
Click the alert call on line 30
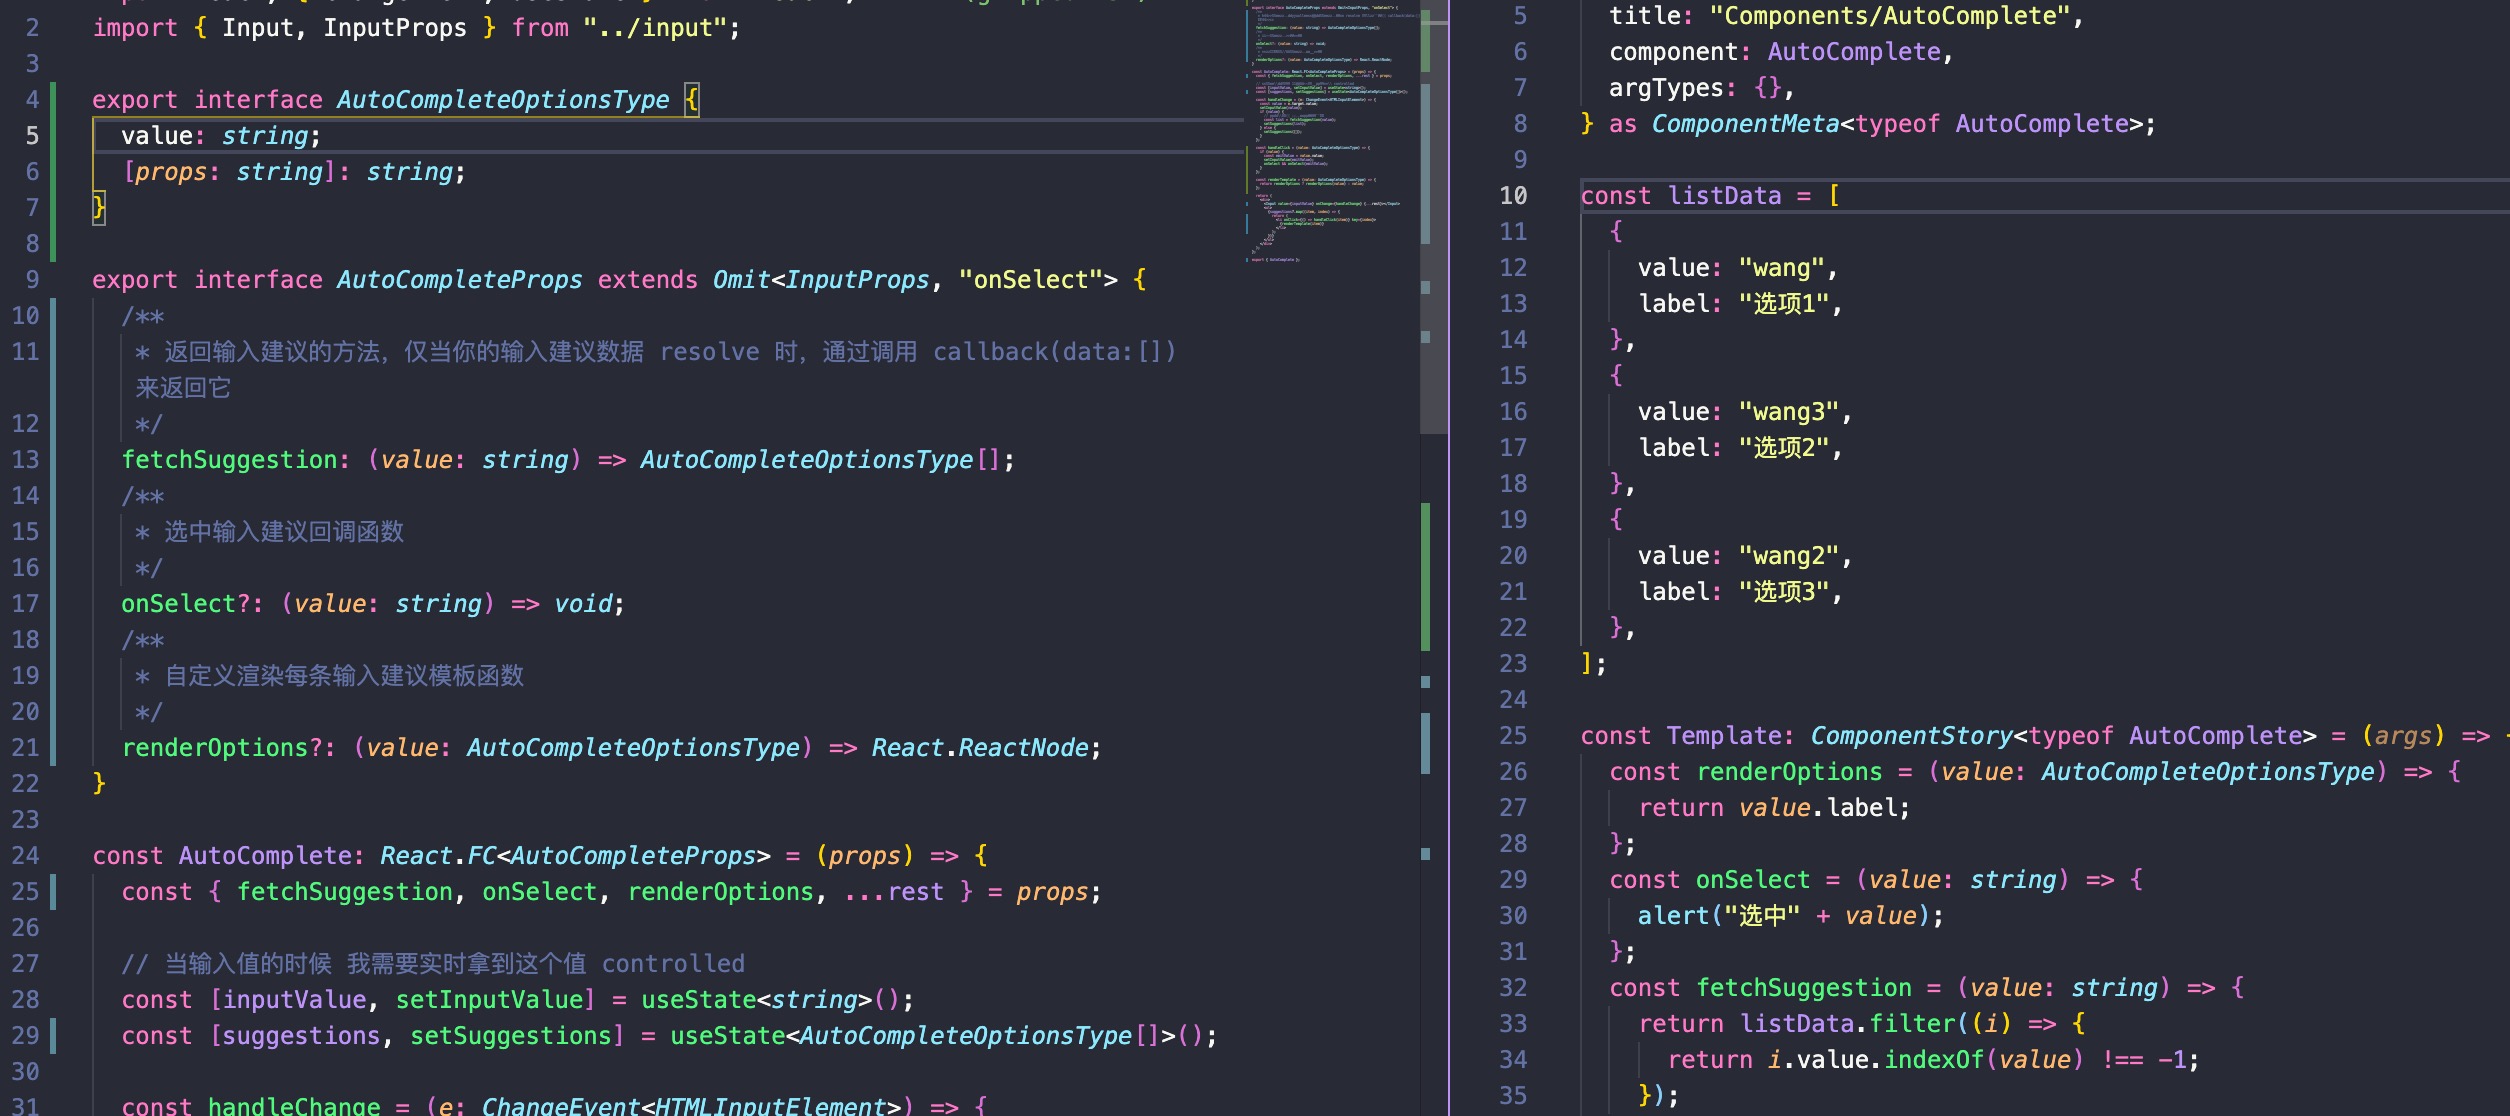pos(1672,916)
